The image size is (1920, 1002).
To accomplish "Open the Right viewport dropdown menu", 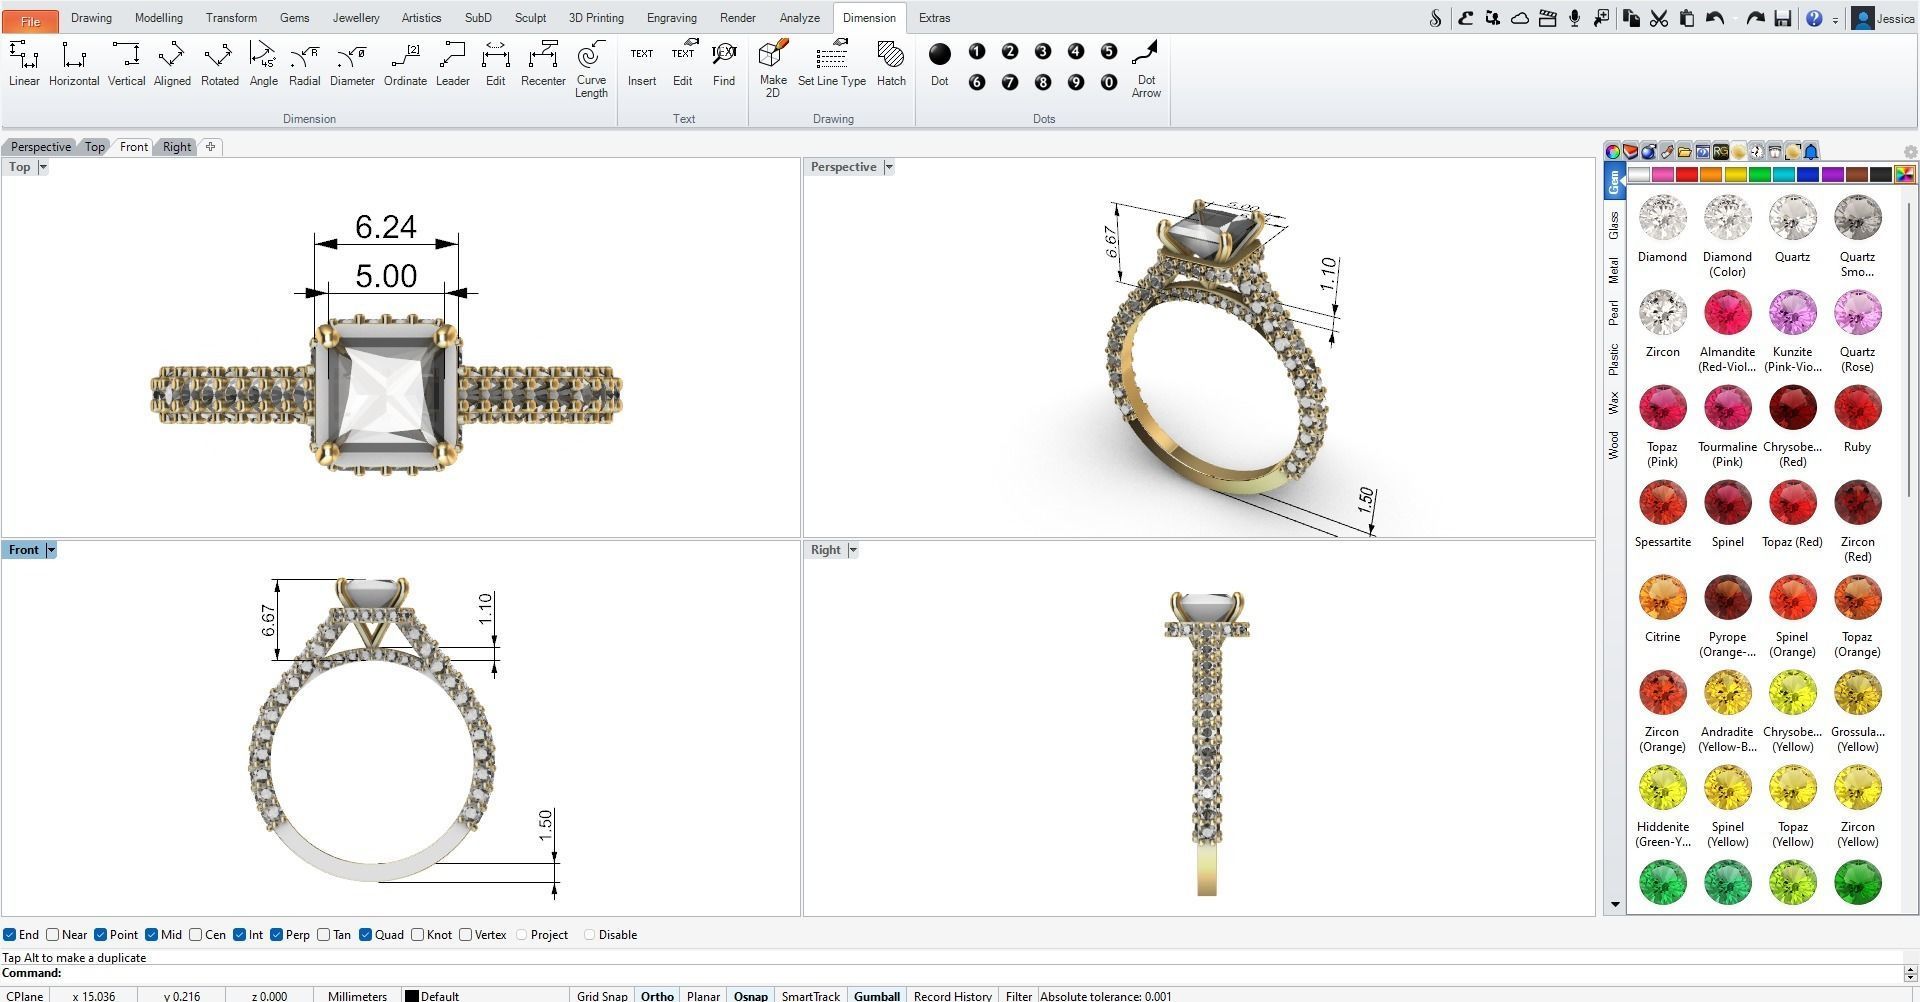I will (853, 550).
